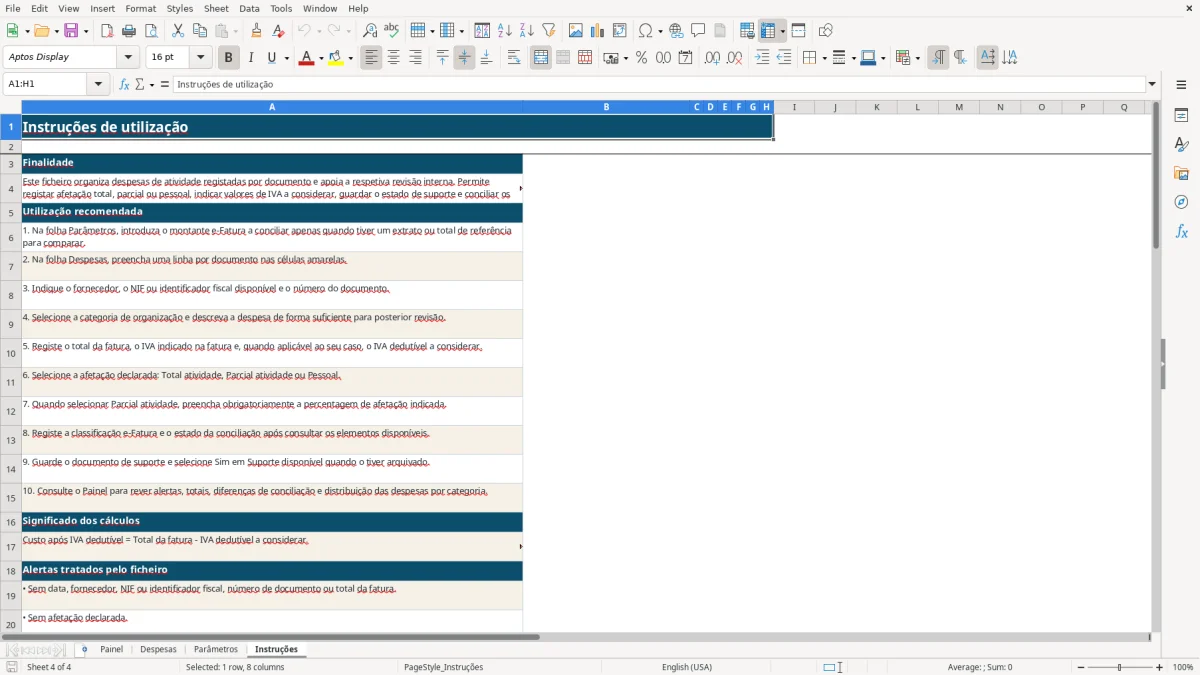Toggle Align Left

point(371,58)
